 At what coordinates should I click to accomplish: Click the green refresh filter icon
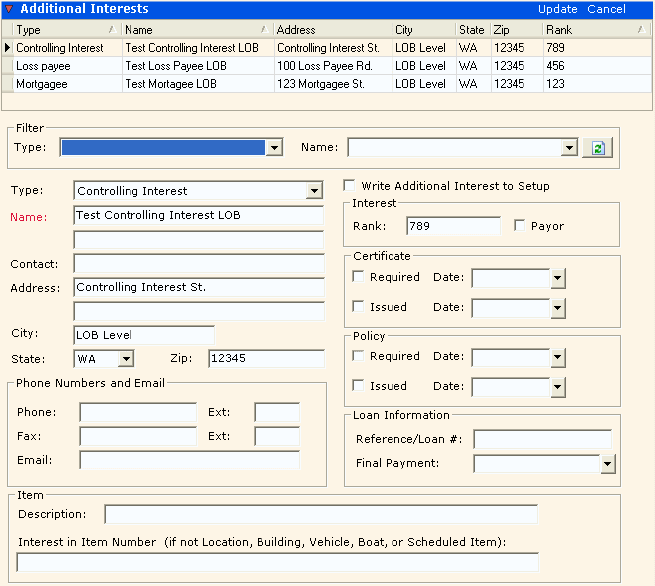point(597,148)
